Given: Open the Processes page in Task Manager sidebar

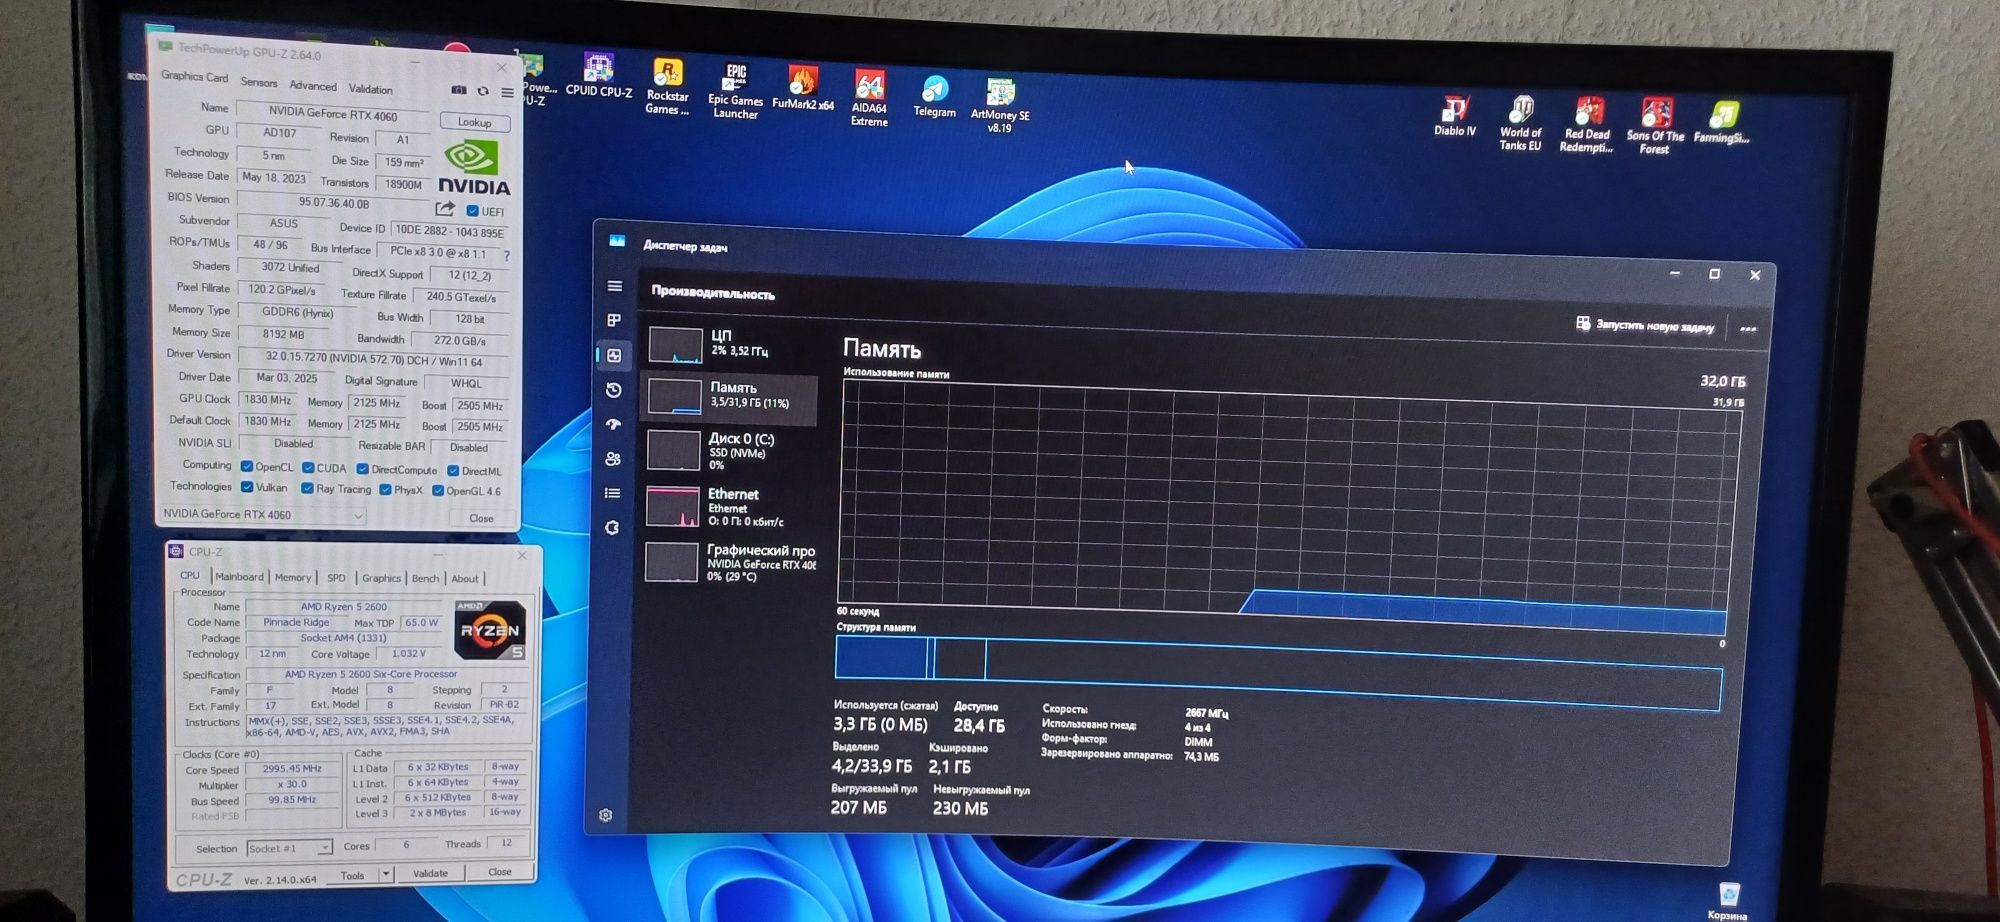Looking at the screenshot, I should (x=614, y=320).
